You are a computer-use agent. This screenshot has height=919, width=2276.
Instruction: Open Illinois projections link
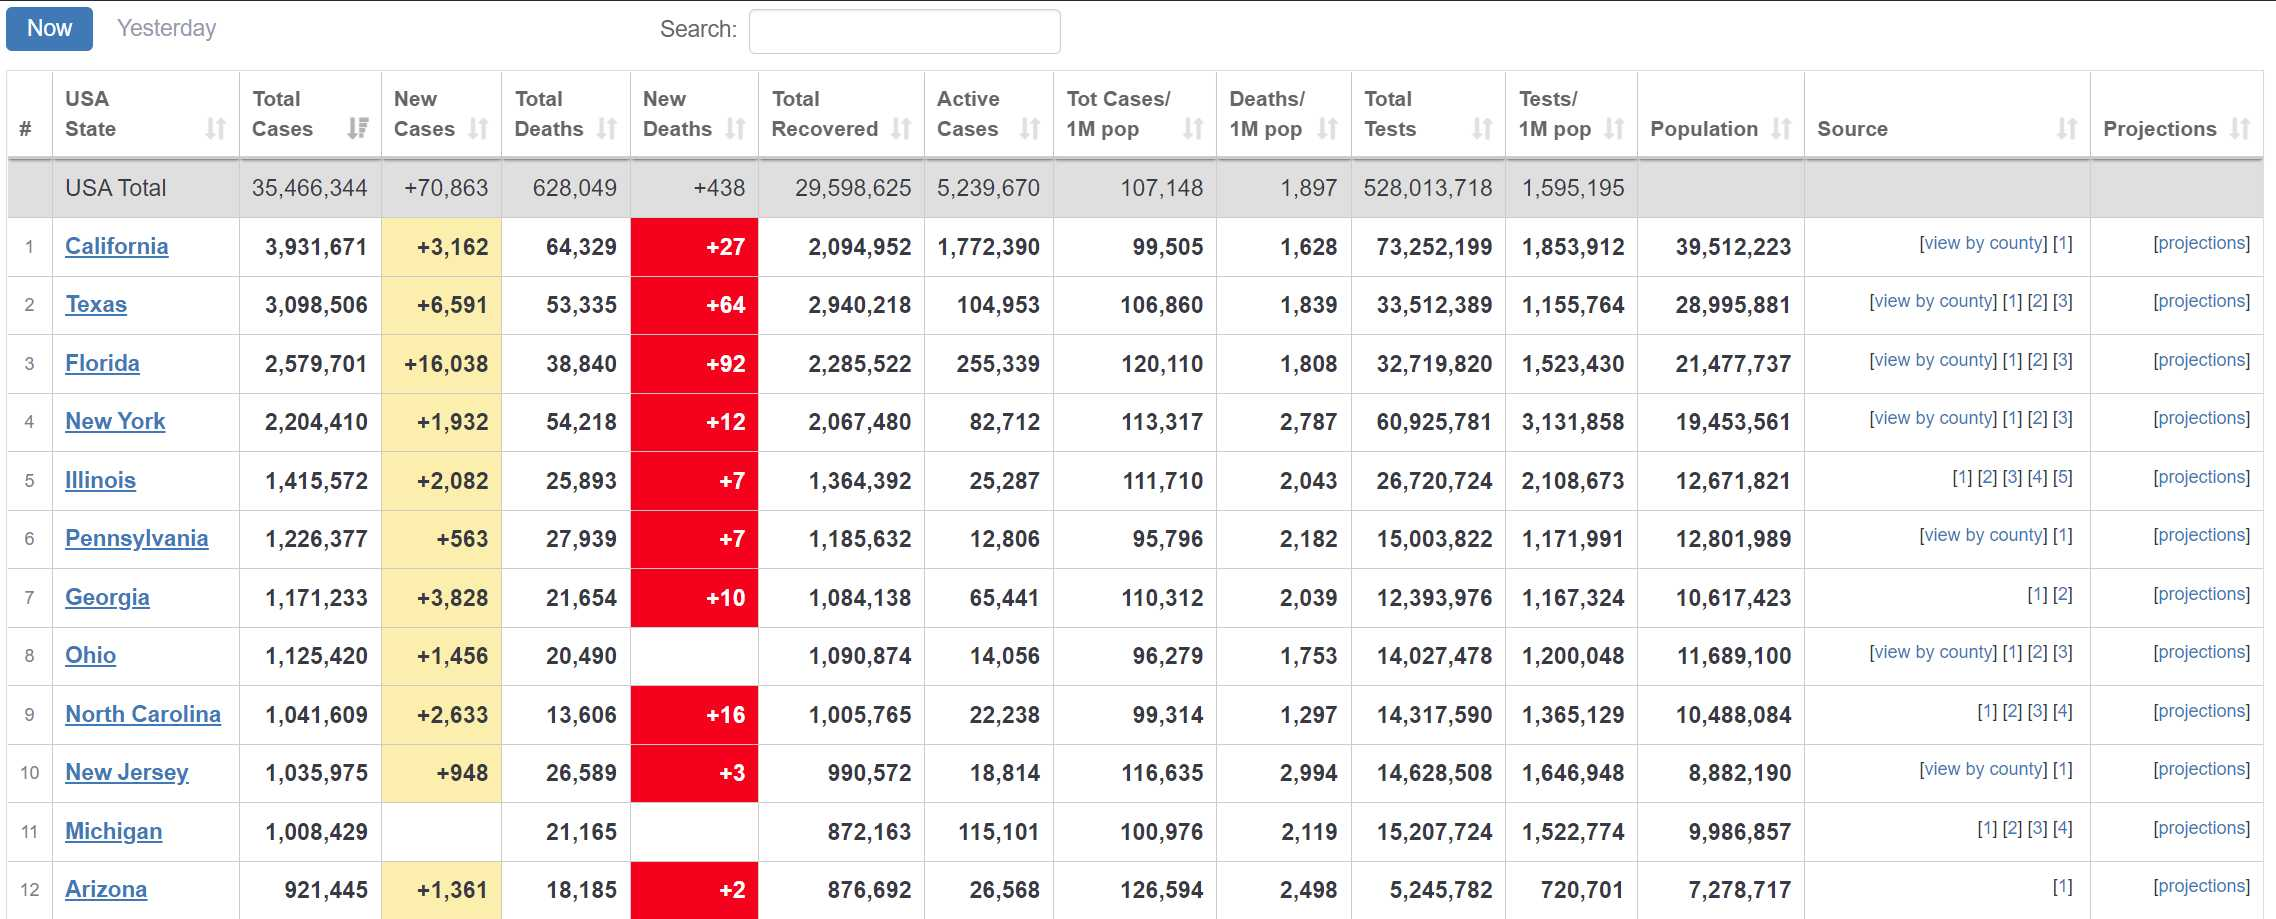[x=2201, y=477]
